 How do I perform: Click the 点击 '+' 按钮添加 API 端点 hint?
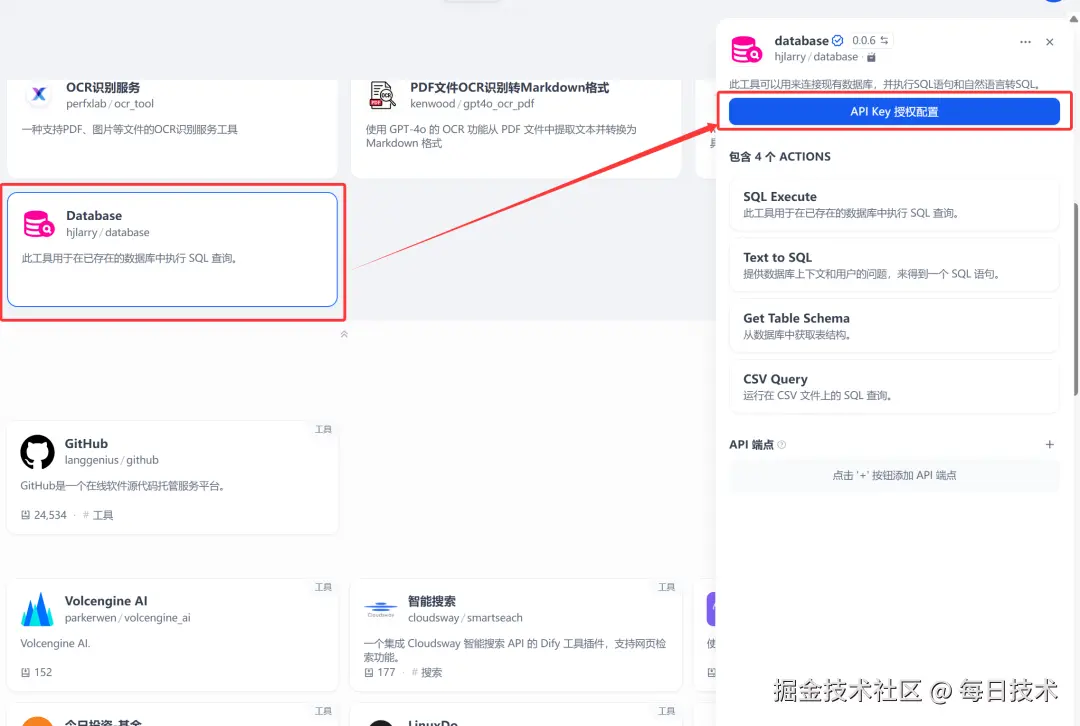click(894, 475)
